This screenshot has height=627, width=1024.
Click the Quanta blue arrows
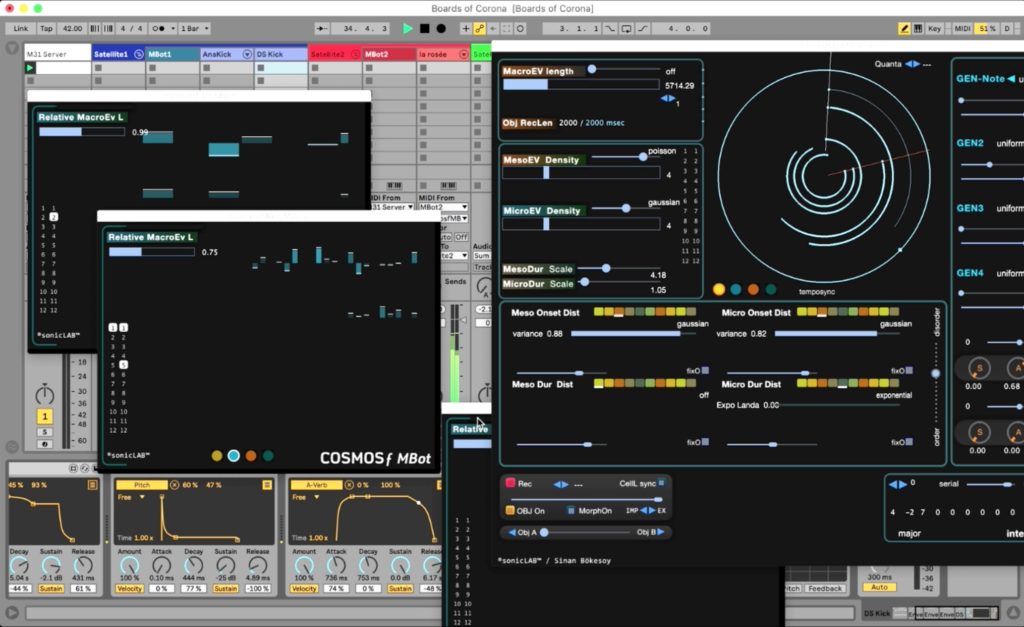[x=912, y=64]
